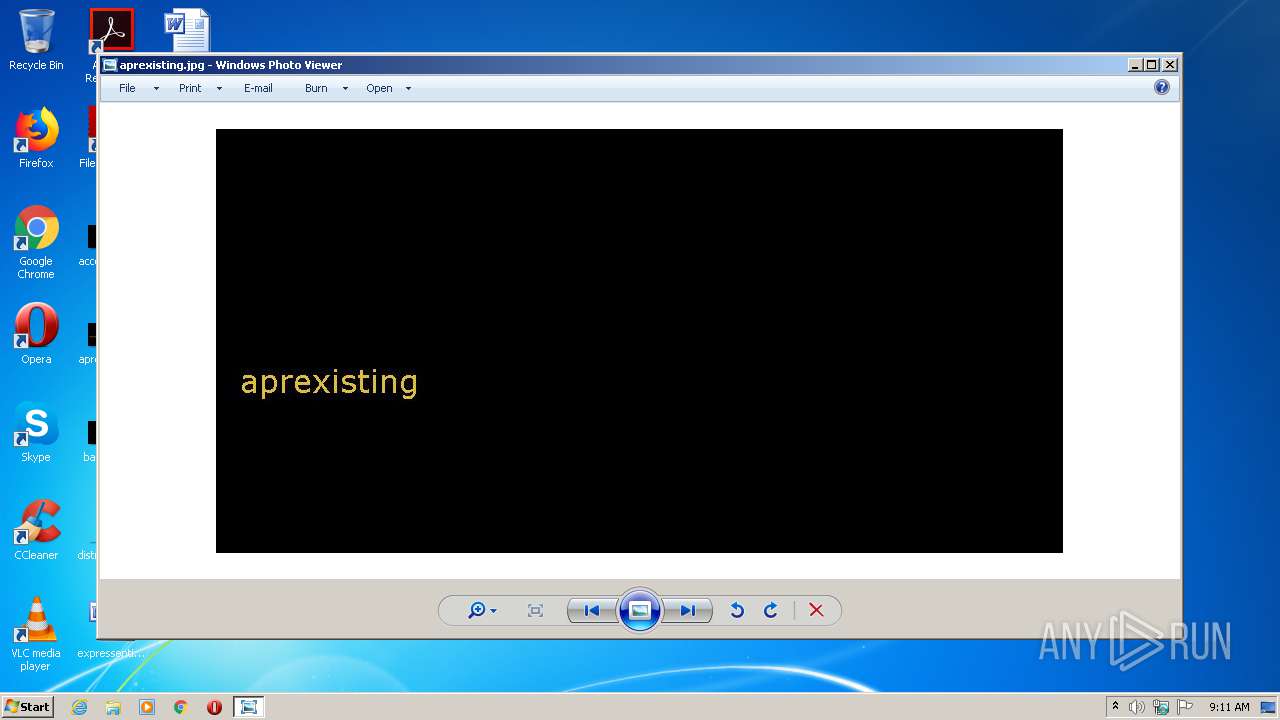Expand the Print dropdown arrow
This screenshot has height=720, width=1280.
[x=219, y=89]
